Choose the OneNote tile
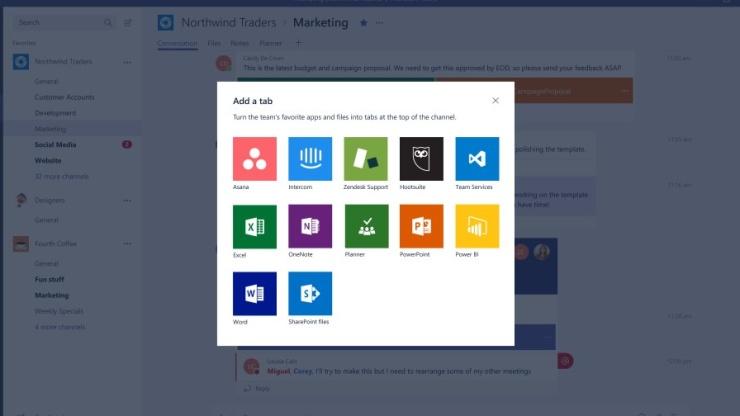The height and width of the screenshot is (416, 740). point(310,226)
